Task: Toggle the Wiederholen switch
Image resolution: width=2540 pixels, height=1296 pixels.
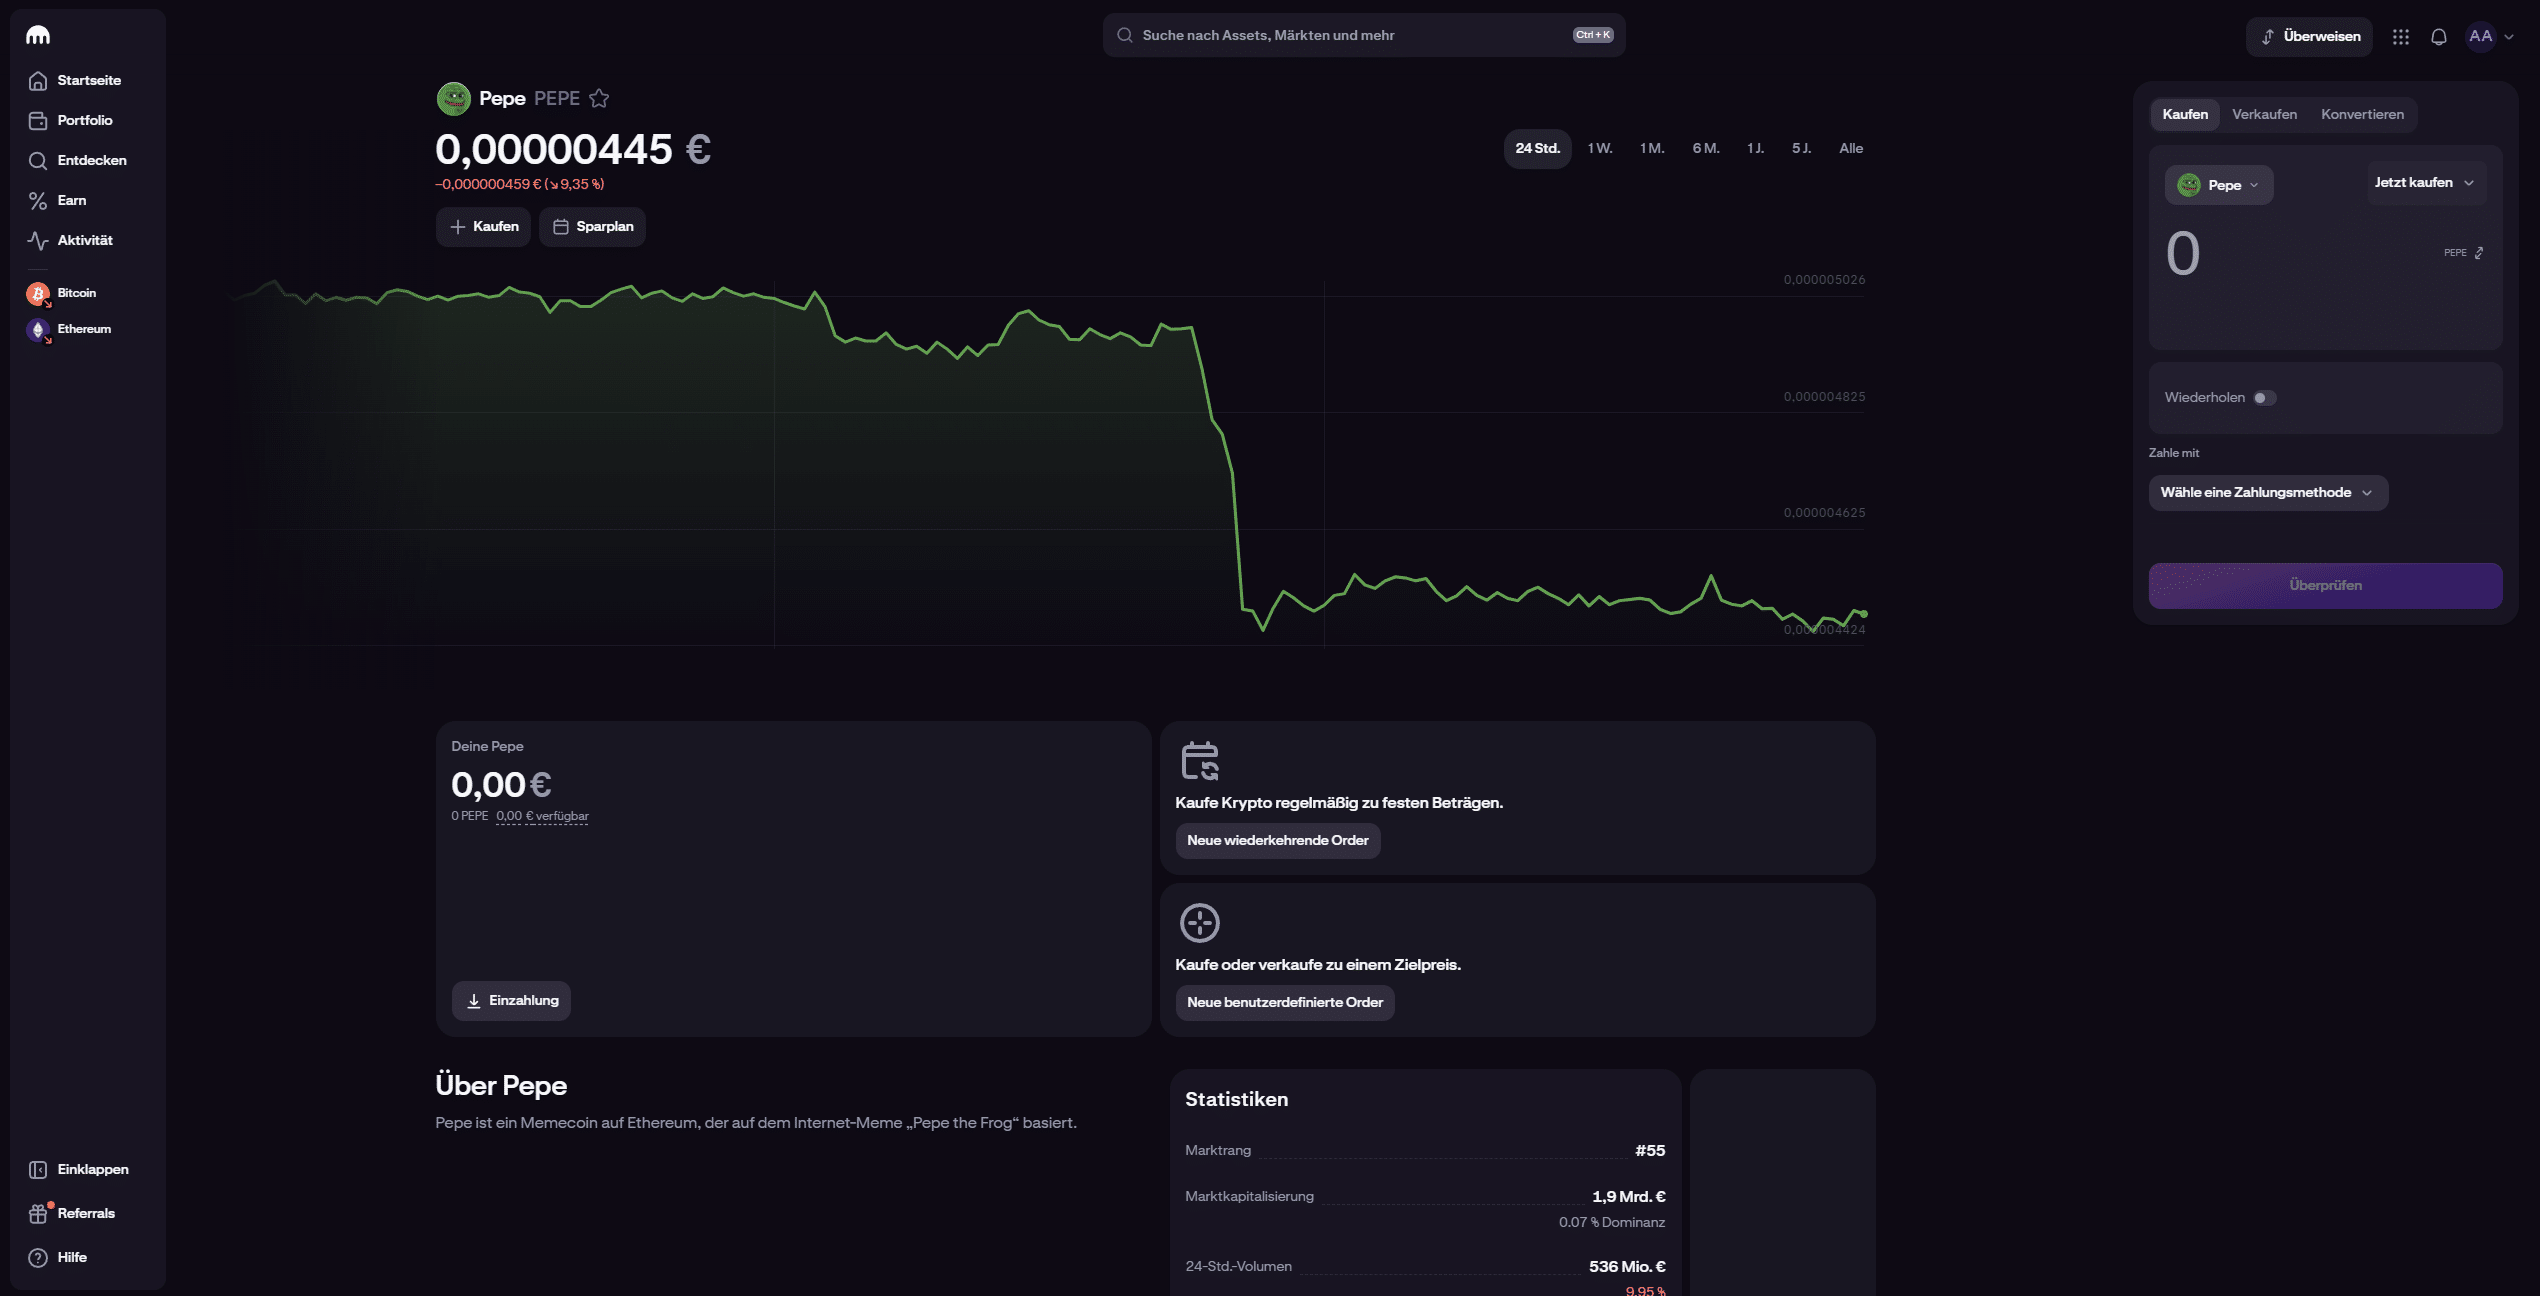Action: (x=2264, y=398)
